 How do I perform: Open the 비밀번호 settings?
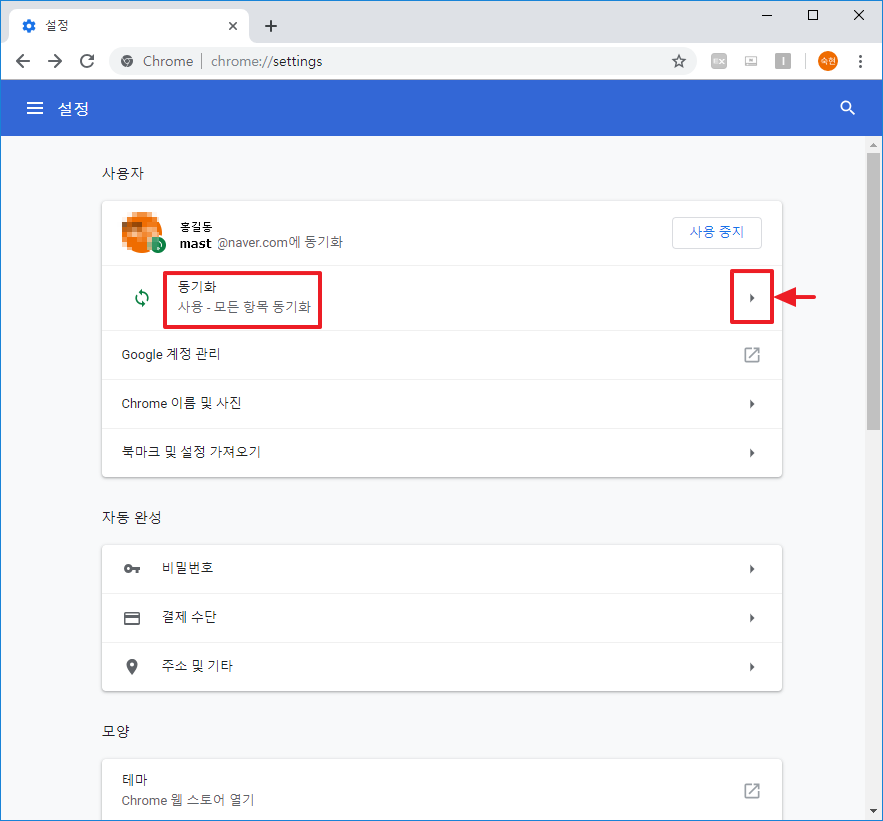coord(442,569)
